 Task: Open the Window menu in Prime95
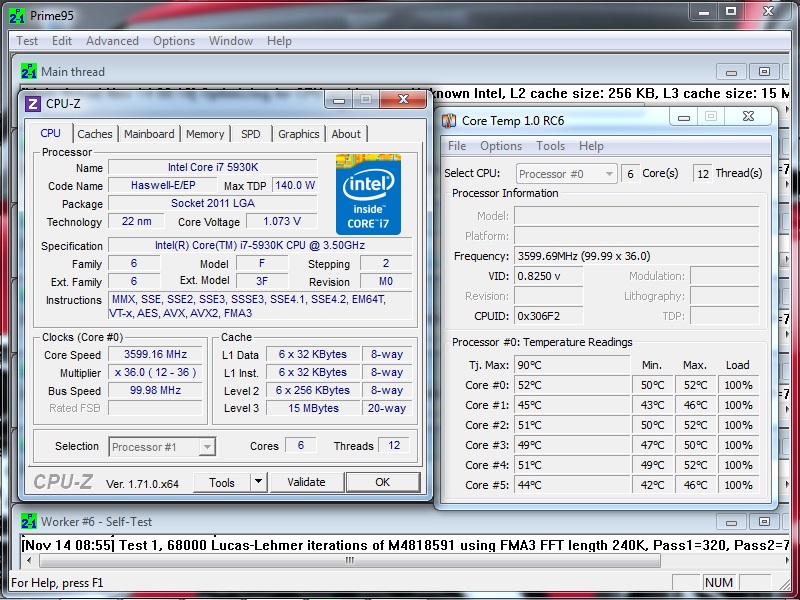pyautogui.click(x=231, y=41)
